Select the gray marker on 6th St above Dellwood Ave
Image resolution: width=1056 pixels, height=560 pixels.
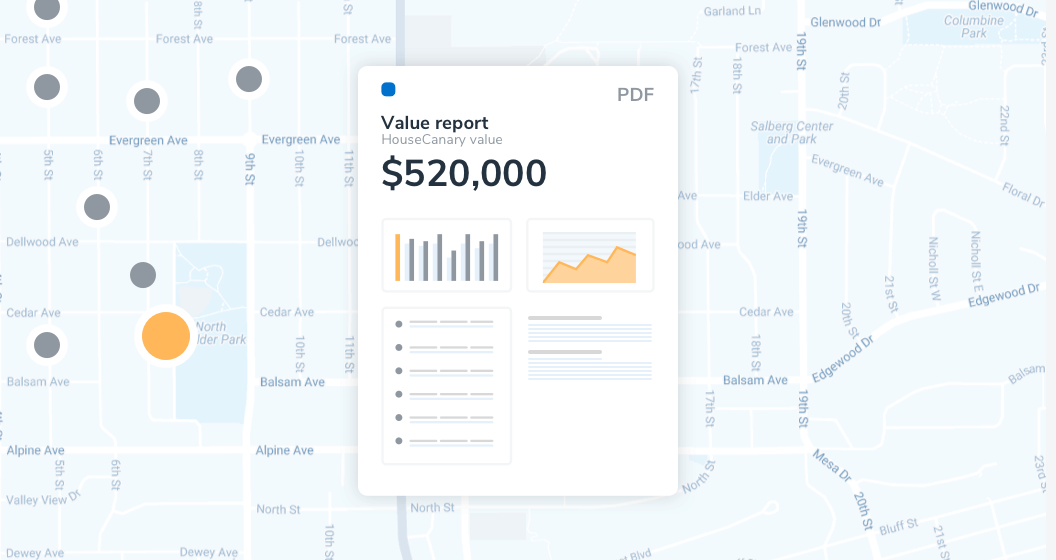coord(97,207)
